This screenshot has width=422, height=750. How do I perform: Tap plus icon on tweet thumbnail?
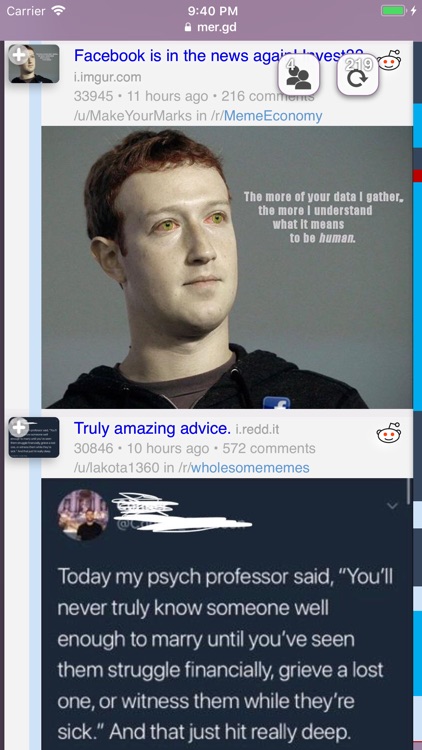[19, 426]
